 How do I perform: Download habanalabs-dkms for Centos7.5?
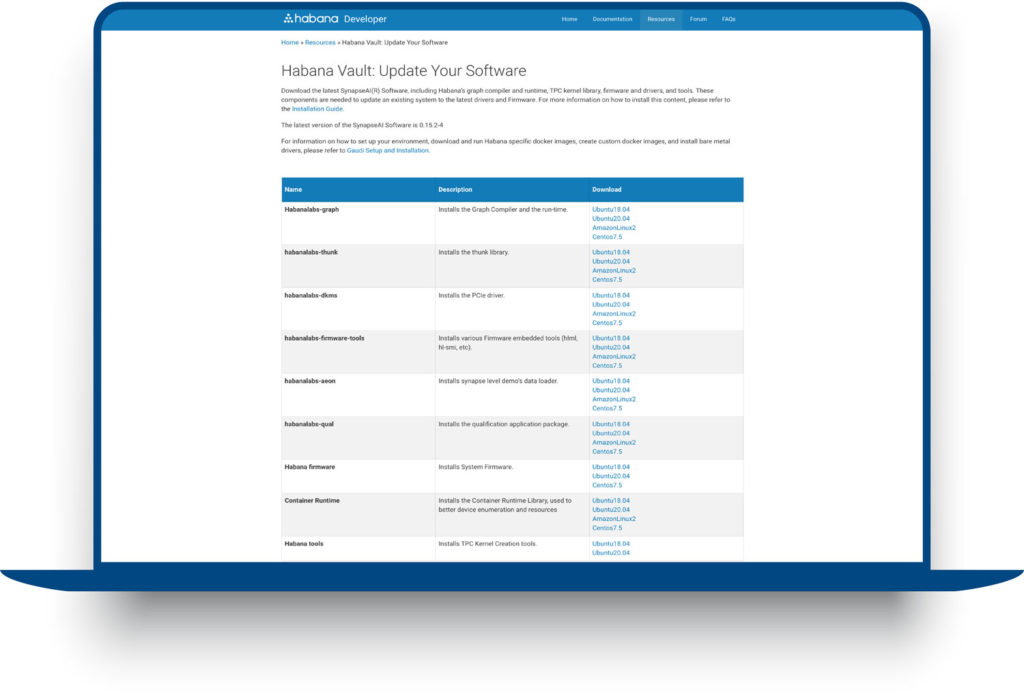point(607,323)
